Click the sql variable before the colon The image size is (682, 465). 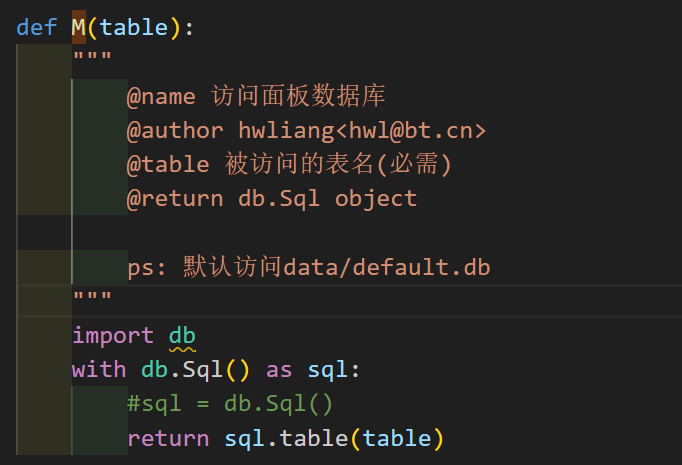(327, 370)
